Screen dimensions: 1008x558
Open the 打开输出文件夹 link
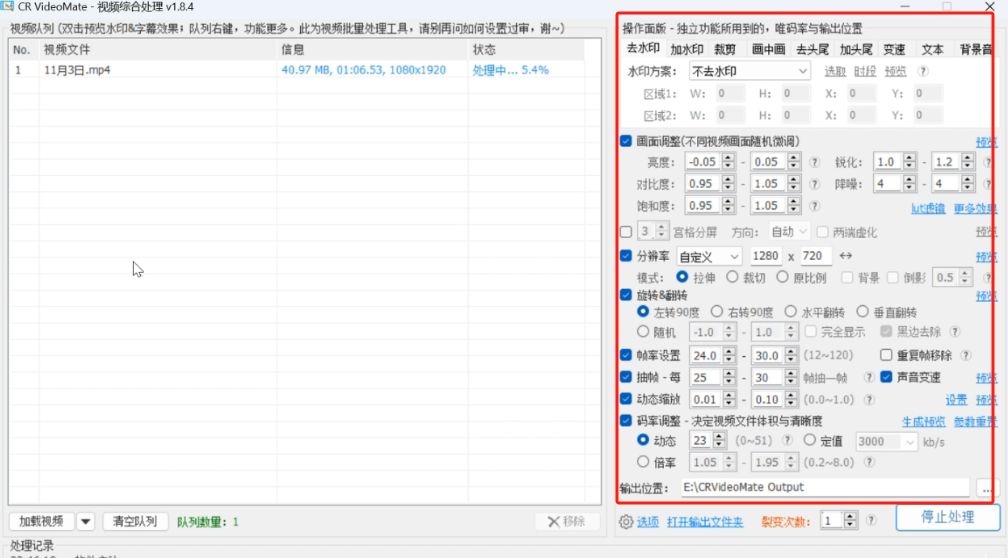pos(705,522)
